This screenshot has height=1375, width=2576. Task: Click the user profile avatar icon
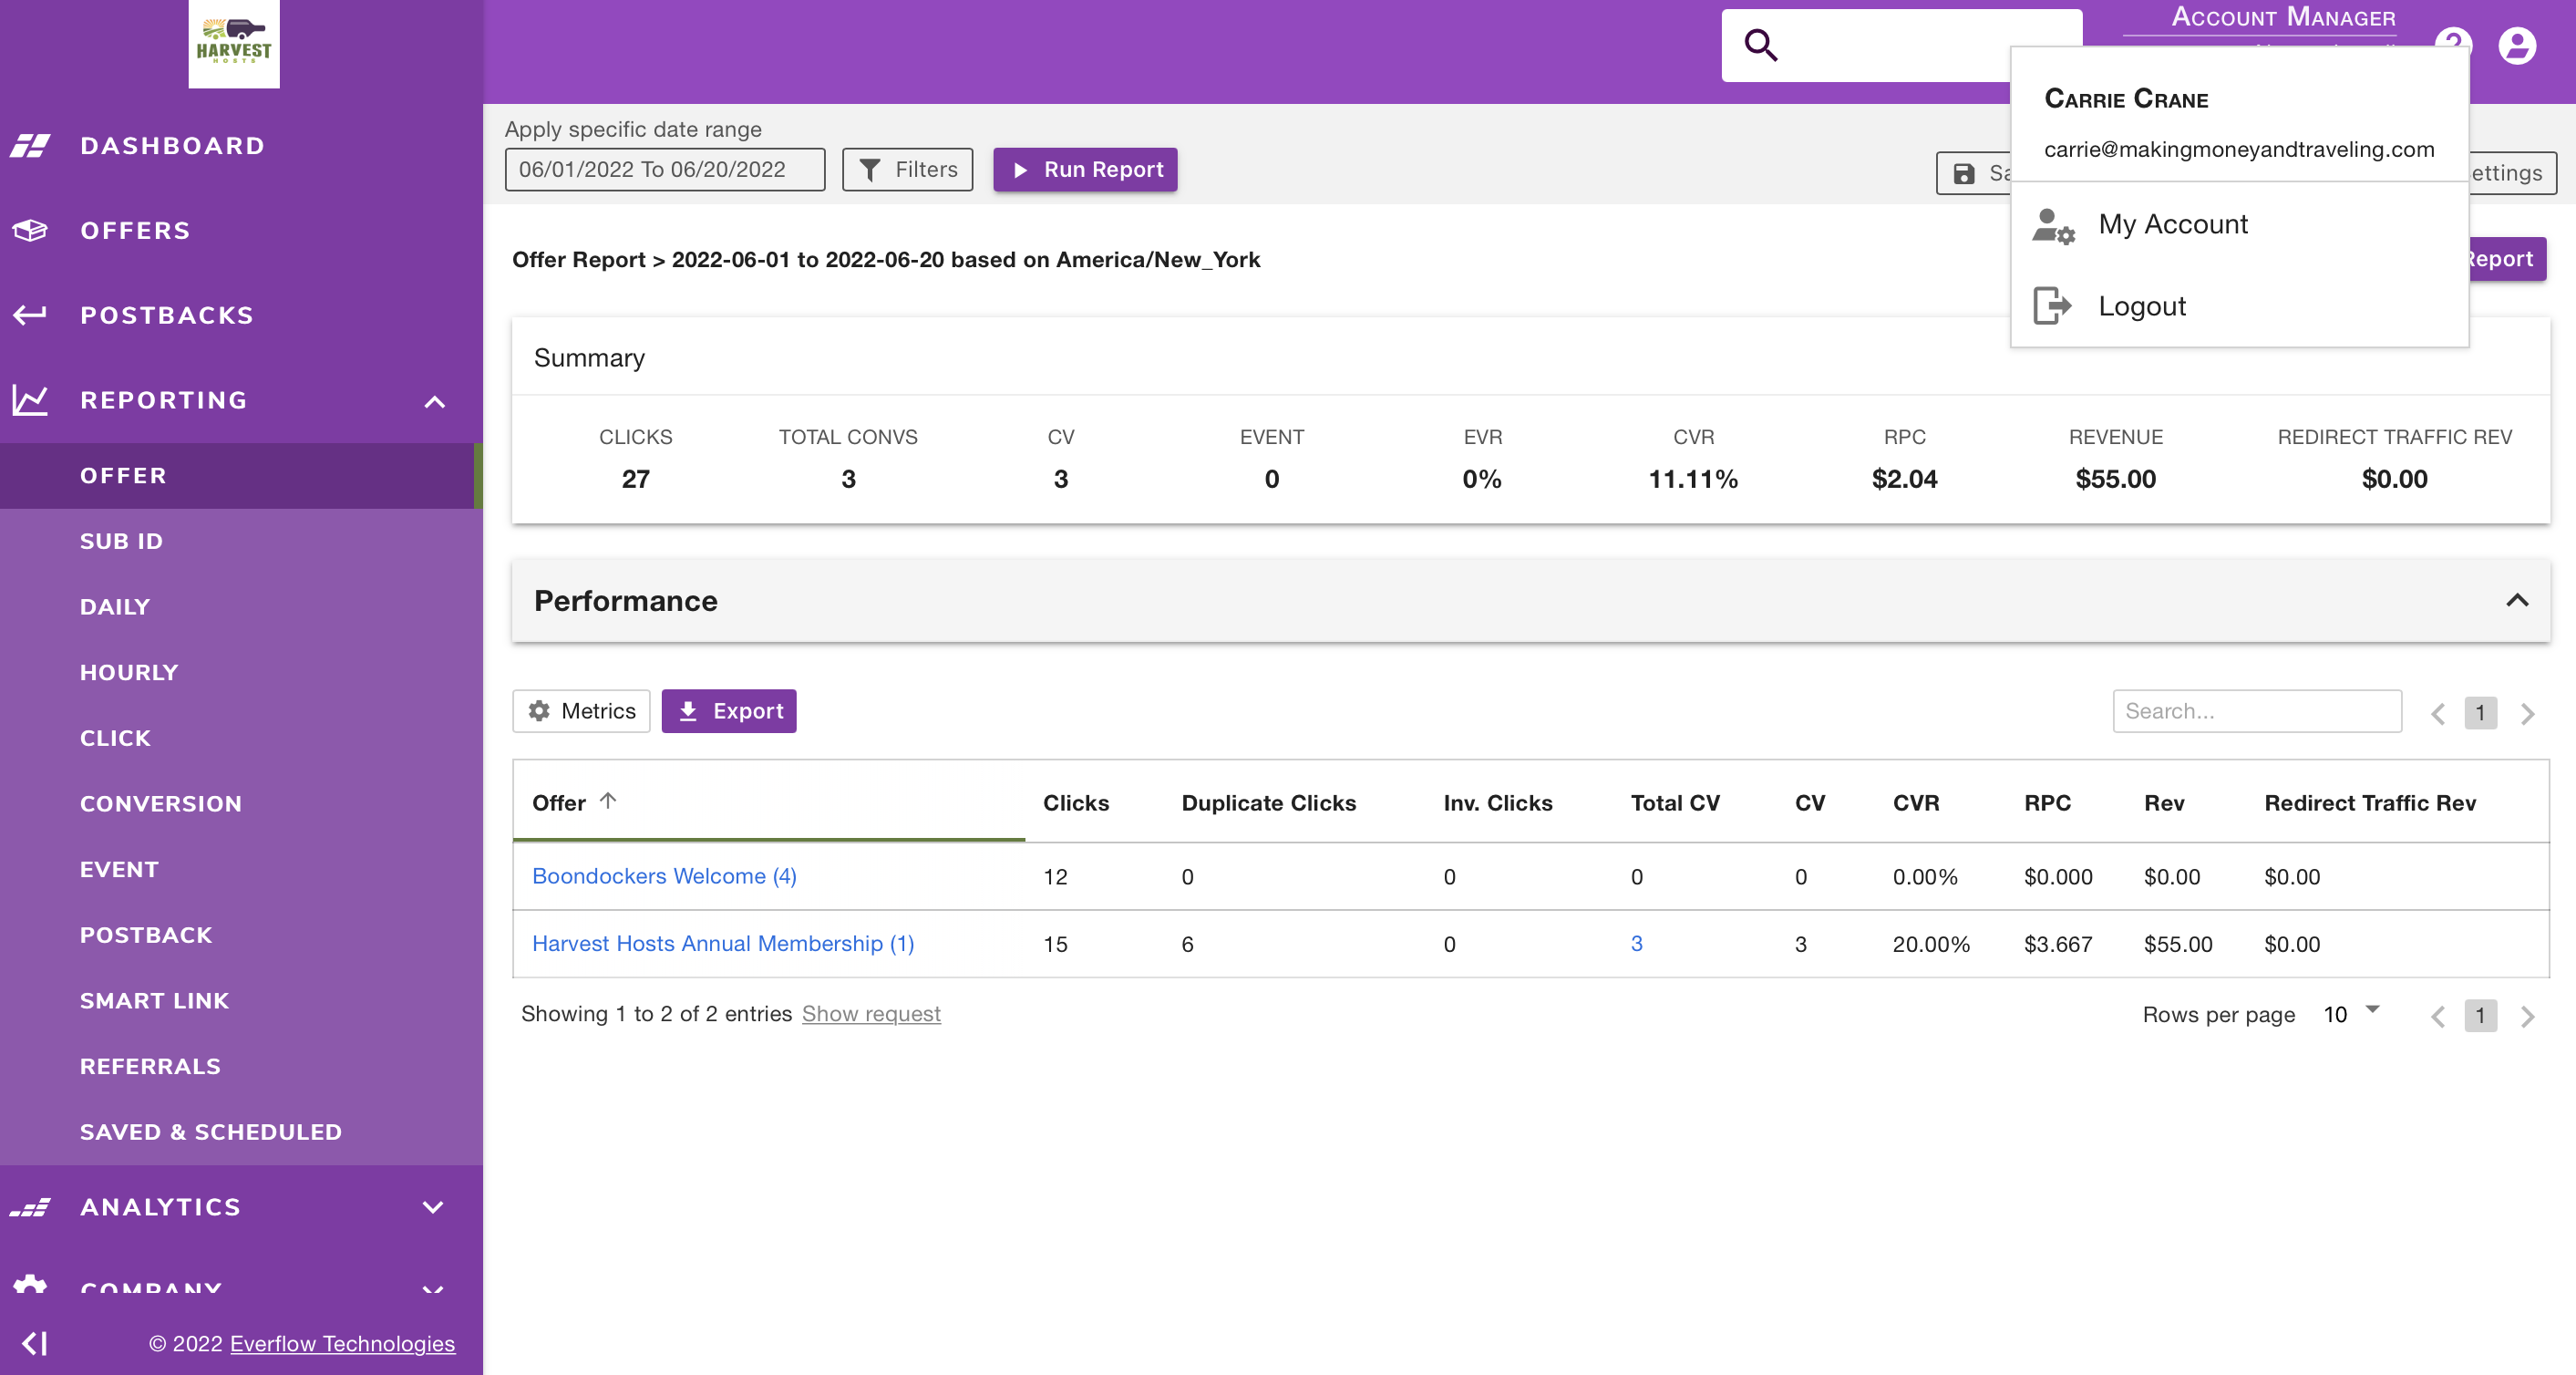tap(2517, 46)
